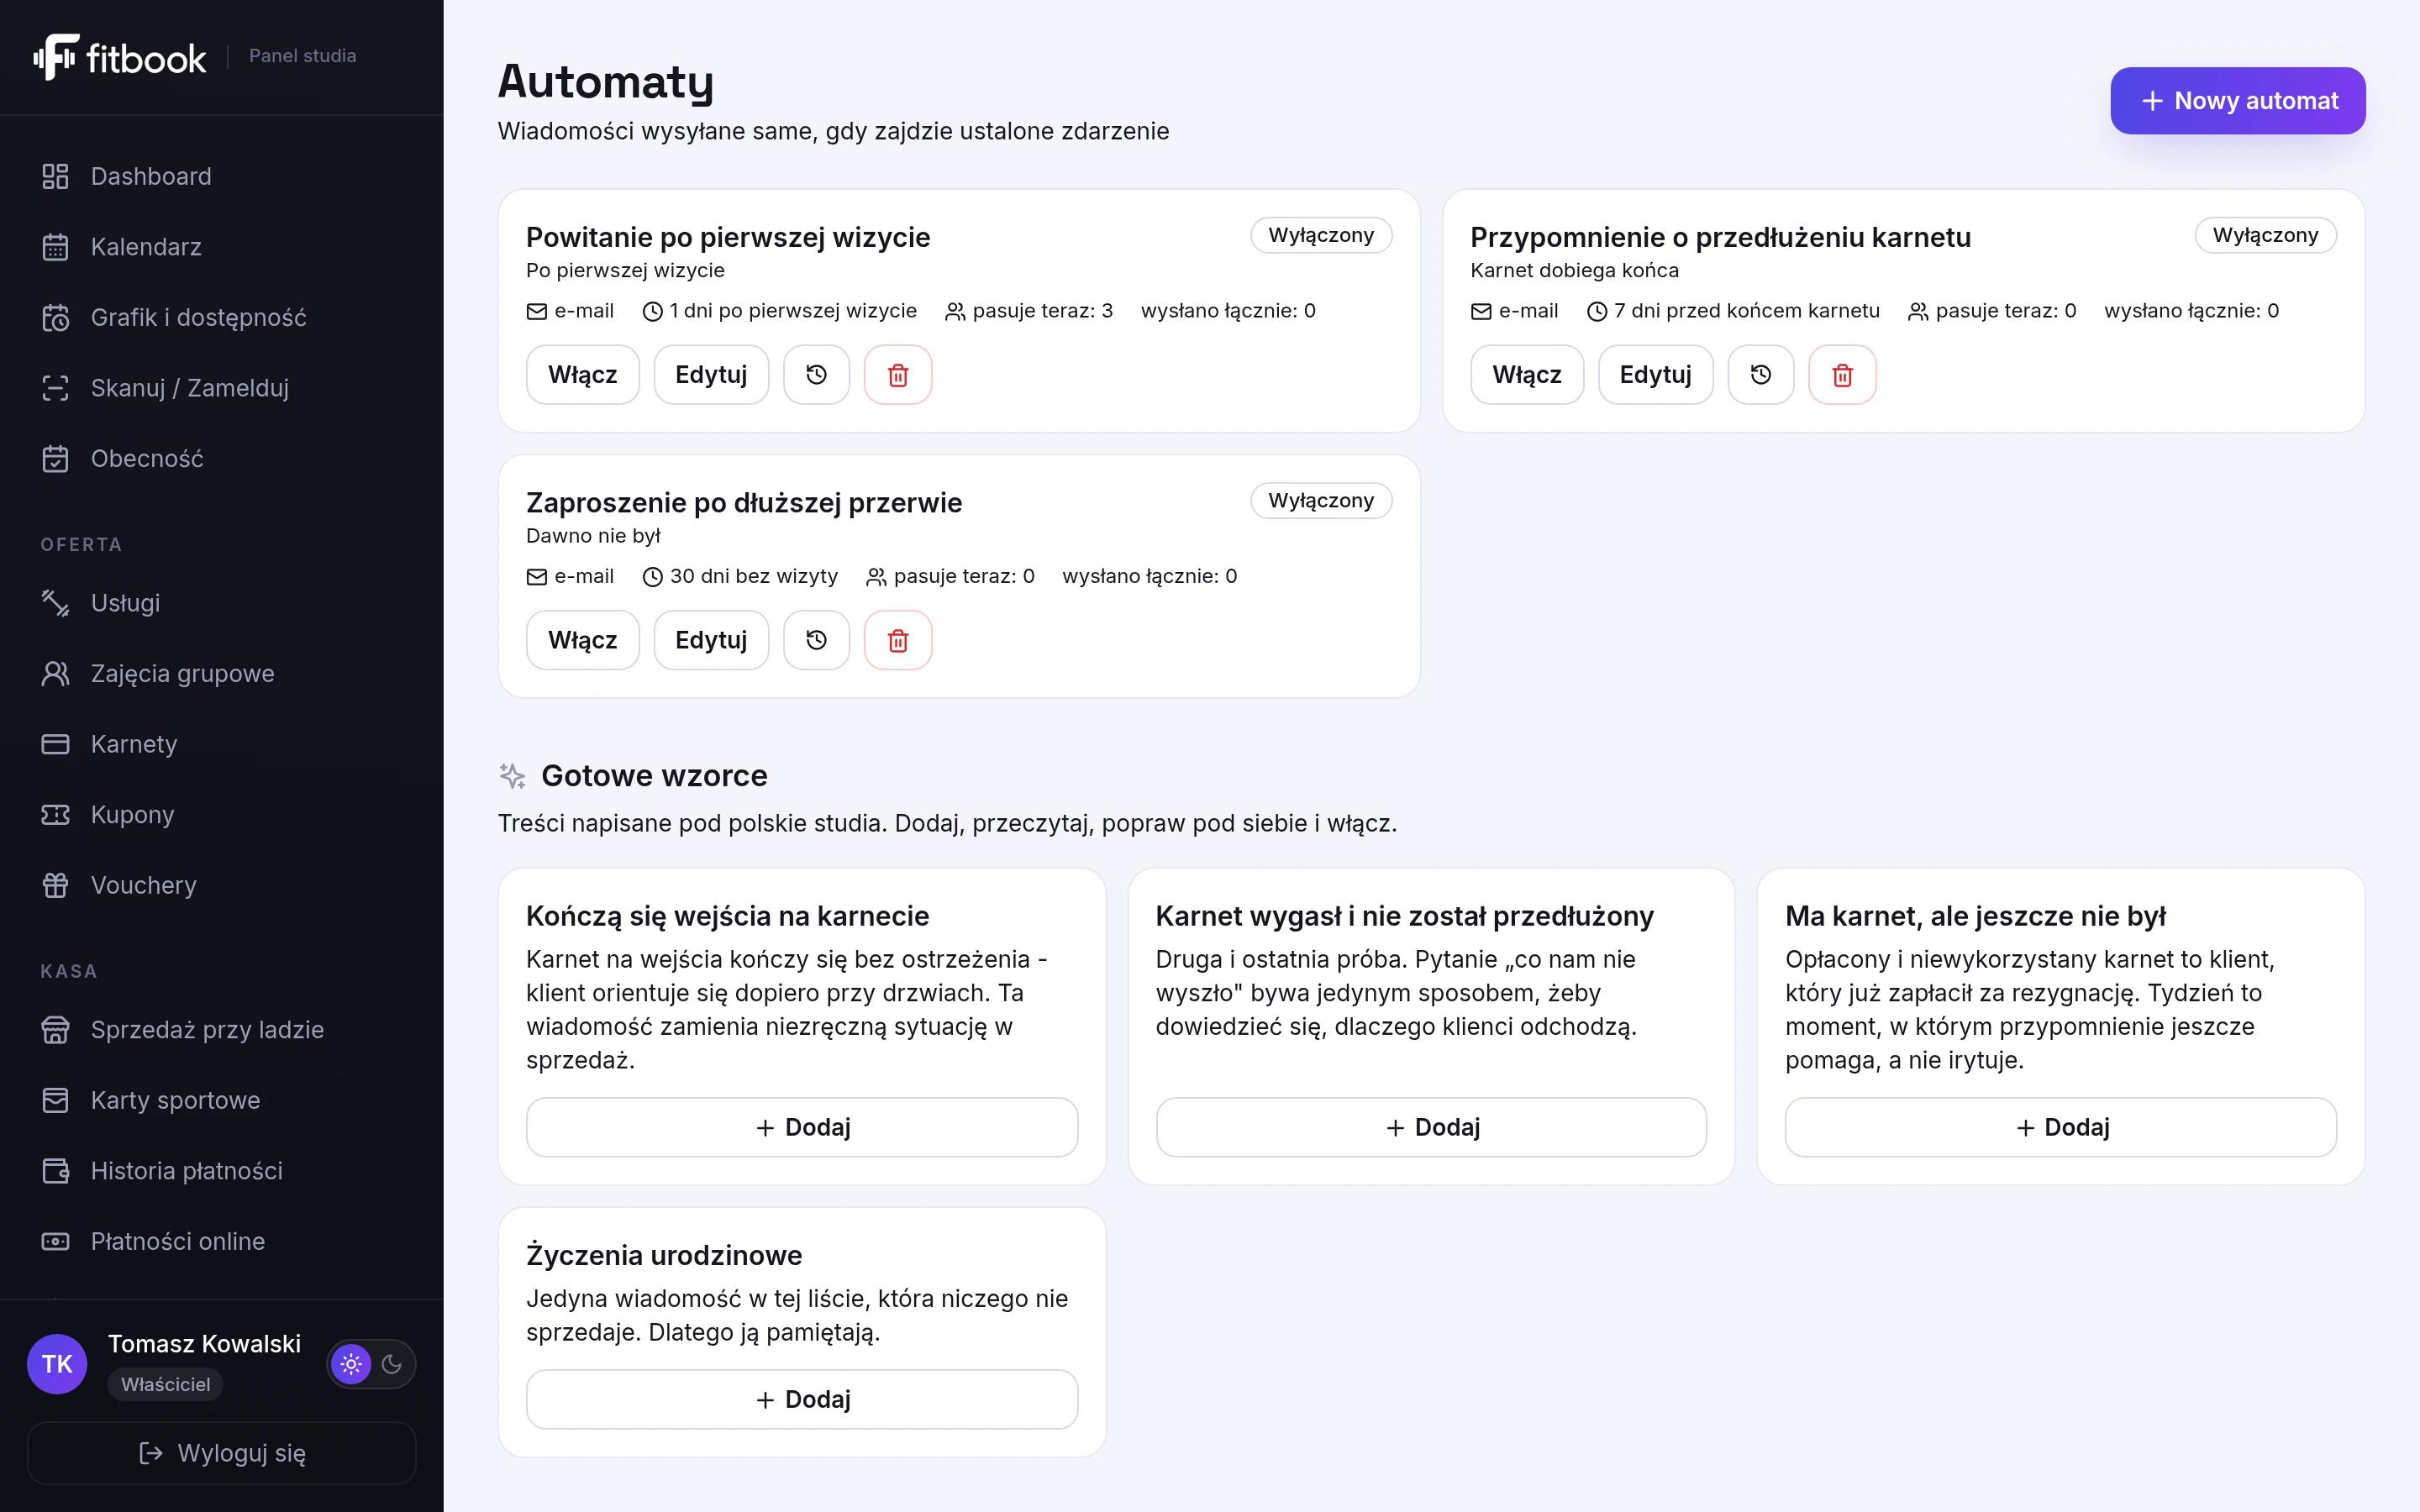The image size is (2420, 1512).
Task: Open history icon for Przypomnienie o przedłużeniu karnetu
Action: [1761, 375]
